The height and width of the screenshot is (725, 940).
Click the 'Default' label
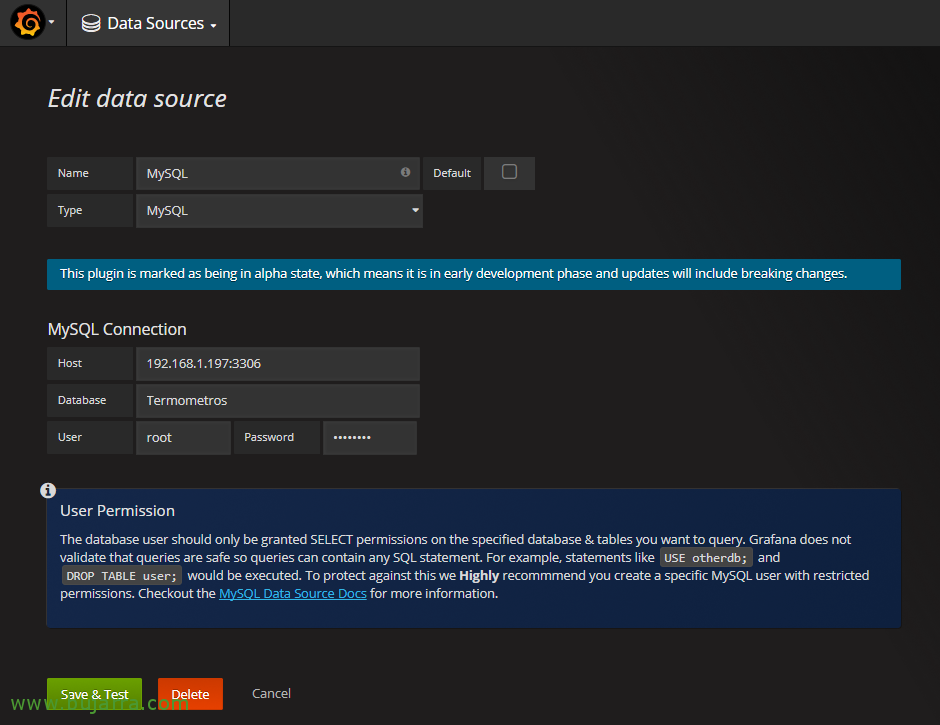coord(452,173)
